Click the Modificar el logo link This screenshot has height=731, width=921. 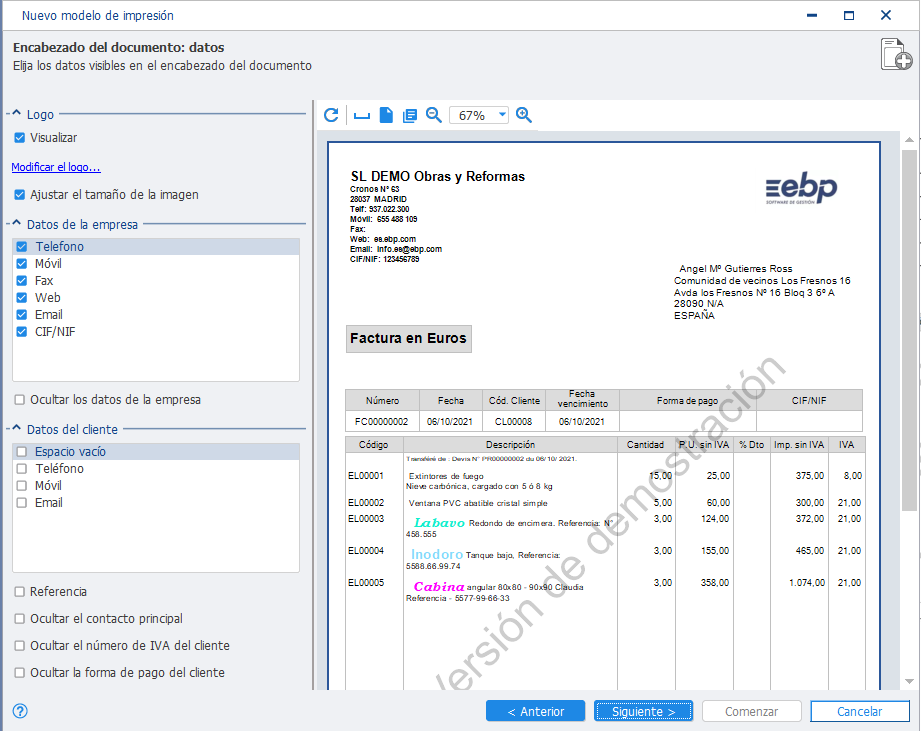(56, 167)
